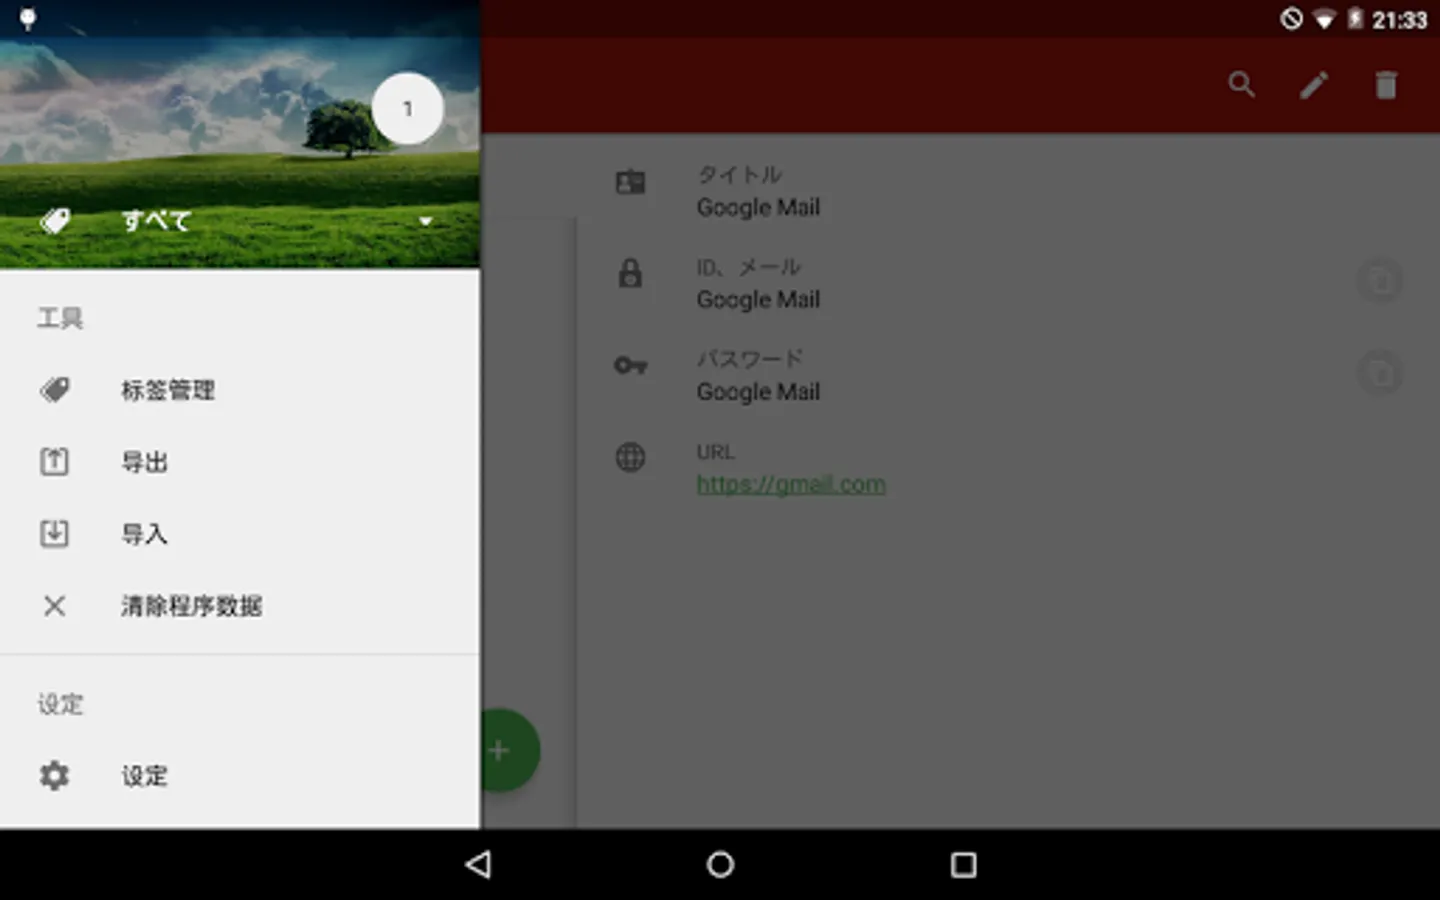Expand the すべて tag dropdown arrow
Viewport: 1440px width, 900px height.
point(426,221)
